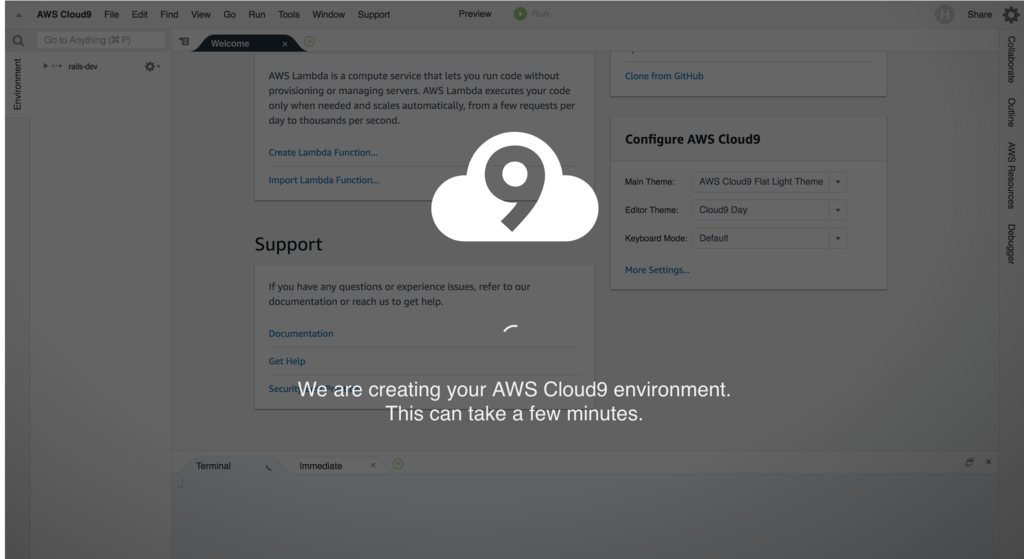Click the tab list icon left of Welcome
The height and width of the screenshot is (559, 1024).
(184, 41)
